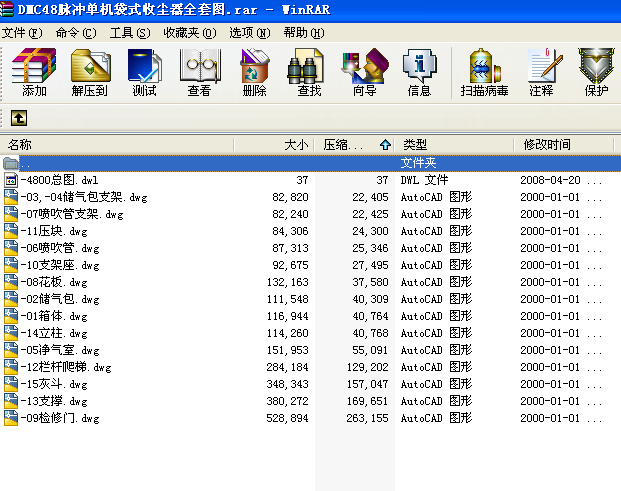
Task: Click the WinRAR title bar app icon
Action: pyautogui.click(x=6, y=9)
